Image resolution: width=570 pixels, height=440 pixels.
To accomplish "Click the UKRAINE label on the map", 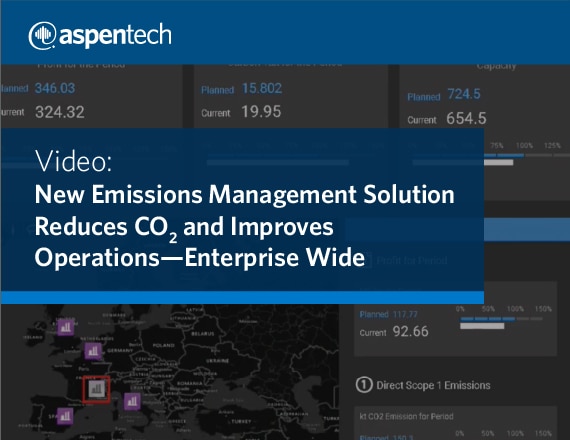I will [217, 361].
